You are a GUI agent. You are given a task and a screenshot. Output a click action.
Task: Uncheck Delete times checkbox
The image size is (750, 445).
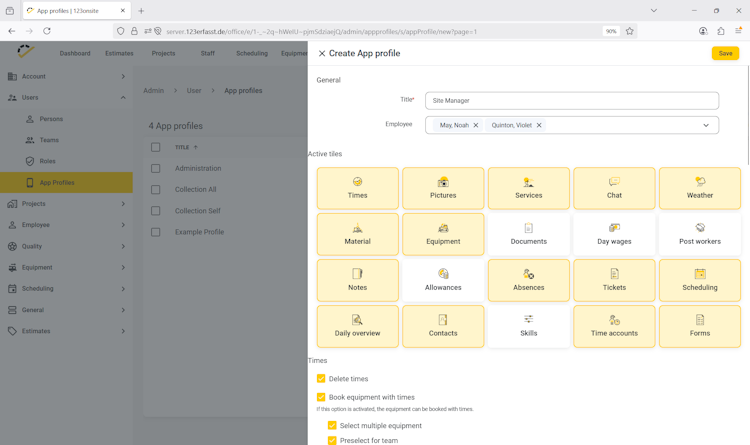[x=321, y=378]
